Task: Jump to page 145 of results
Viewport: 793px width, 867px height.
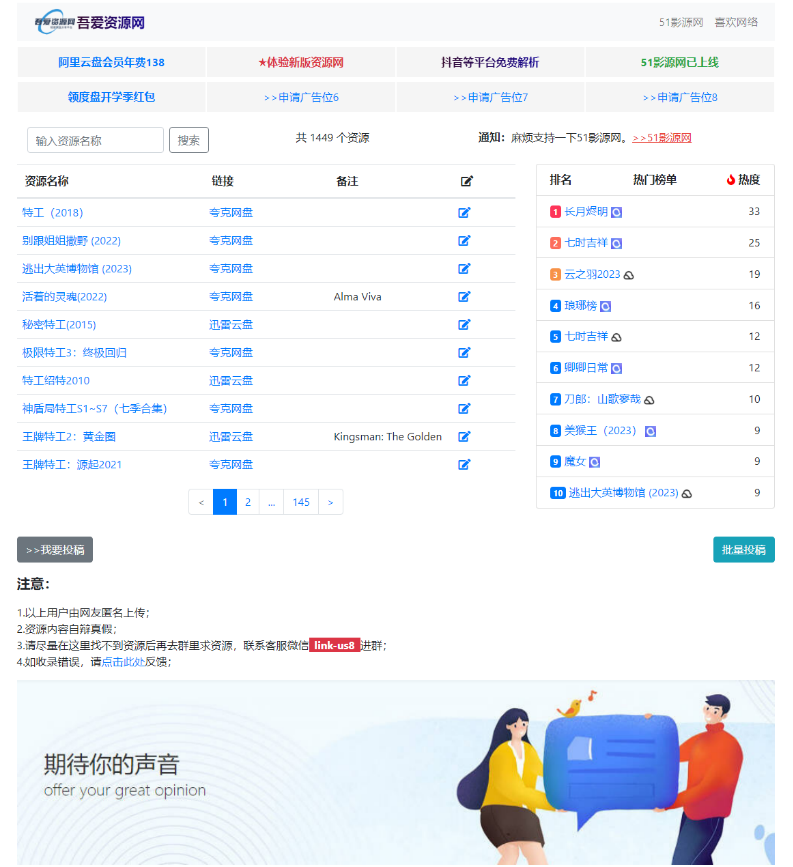Action: point(301,502)
